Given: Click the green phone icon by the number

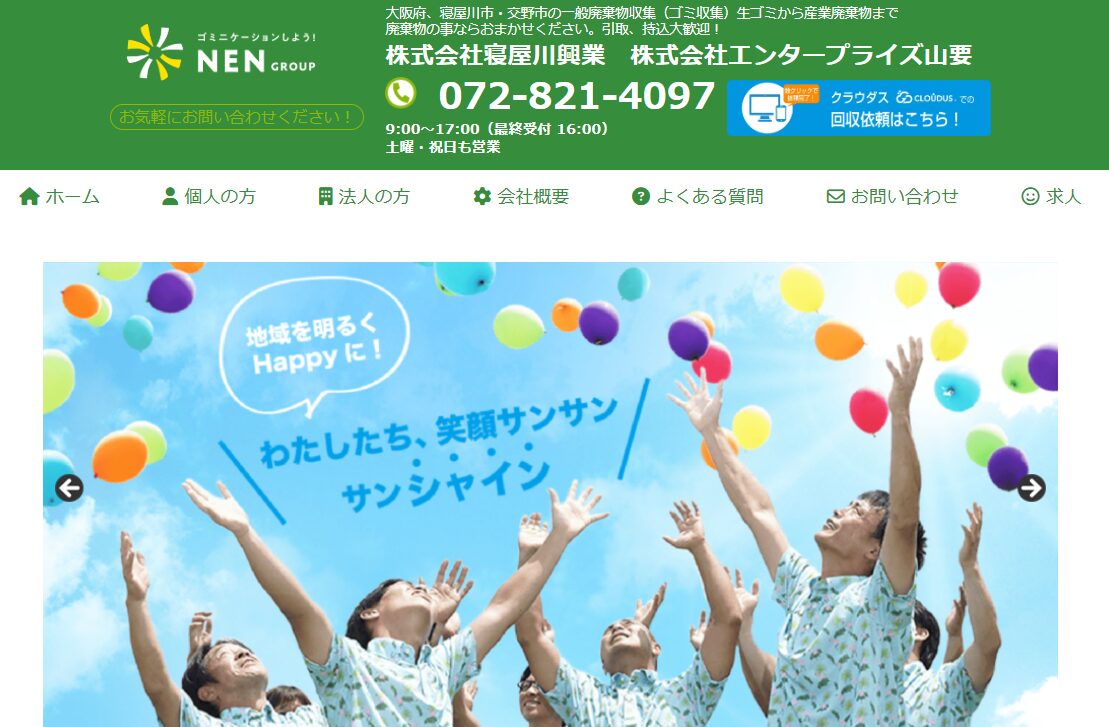Looking at the screenshot, I should tap(401, 93).
